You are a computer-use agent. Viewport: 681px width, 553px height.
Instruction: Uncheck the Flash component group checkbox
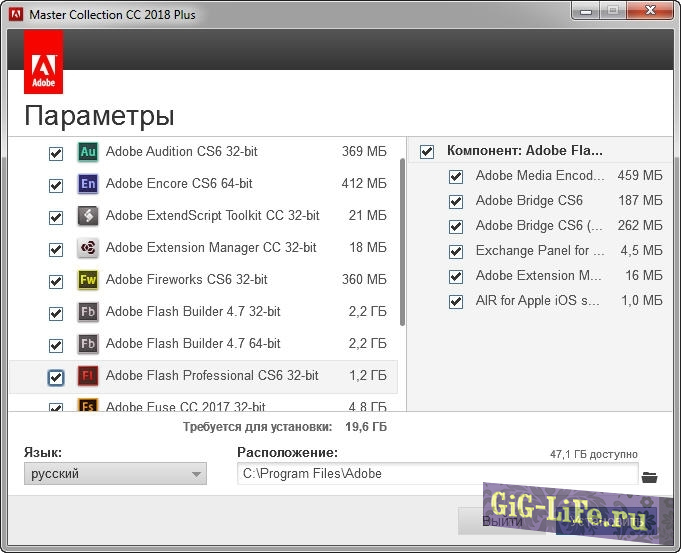(427, 151)
